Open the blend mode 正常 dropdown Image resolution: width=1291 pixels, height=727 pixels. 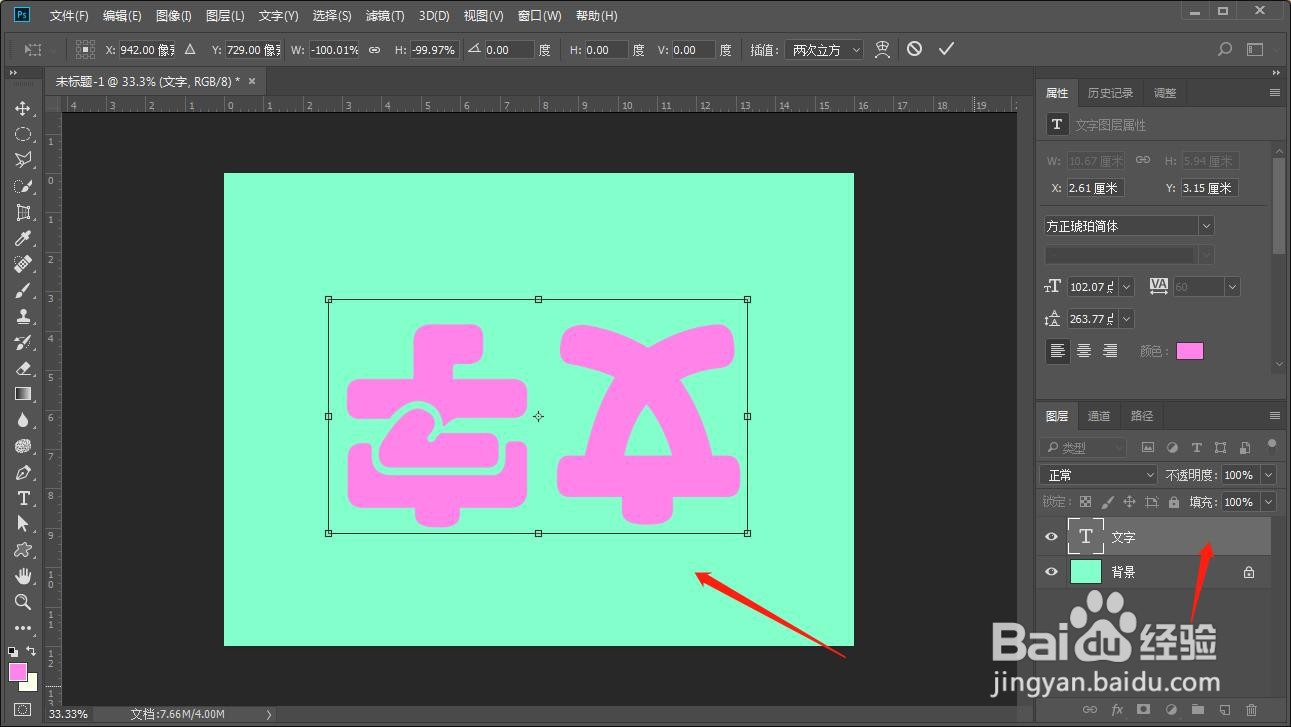[x=1098, y=475]
